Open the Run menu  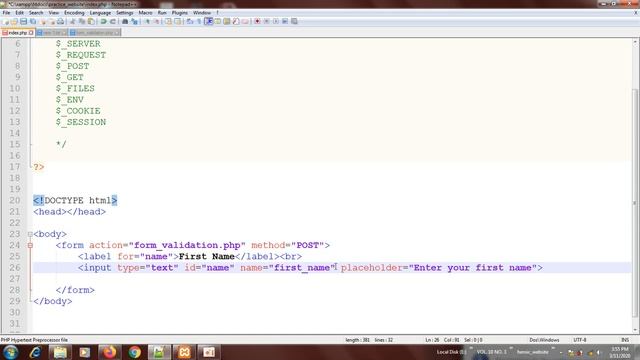tap(162, 13)
